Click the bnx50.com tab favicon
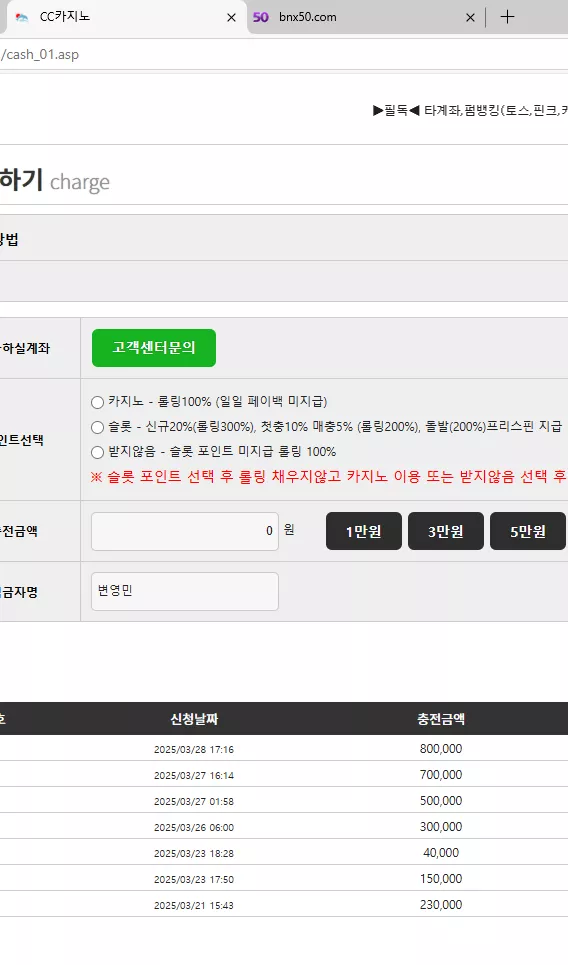Viewport: 568px width, 965px height. (261, 17)
